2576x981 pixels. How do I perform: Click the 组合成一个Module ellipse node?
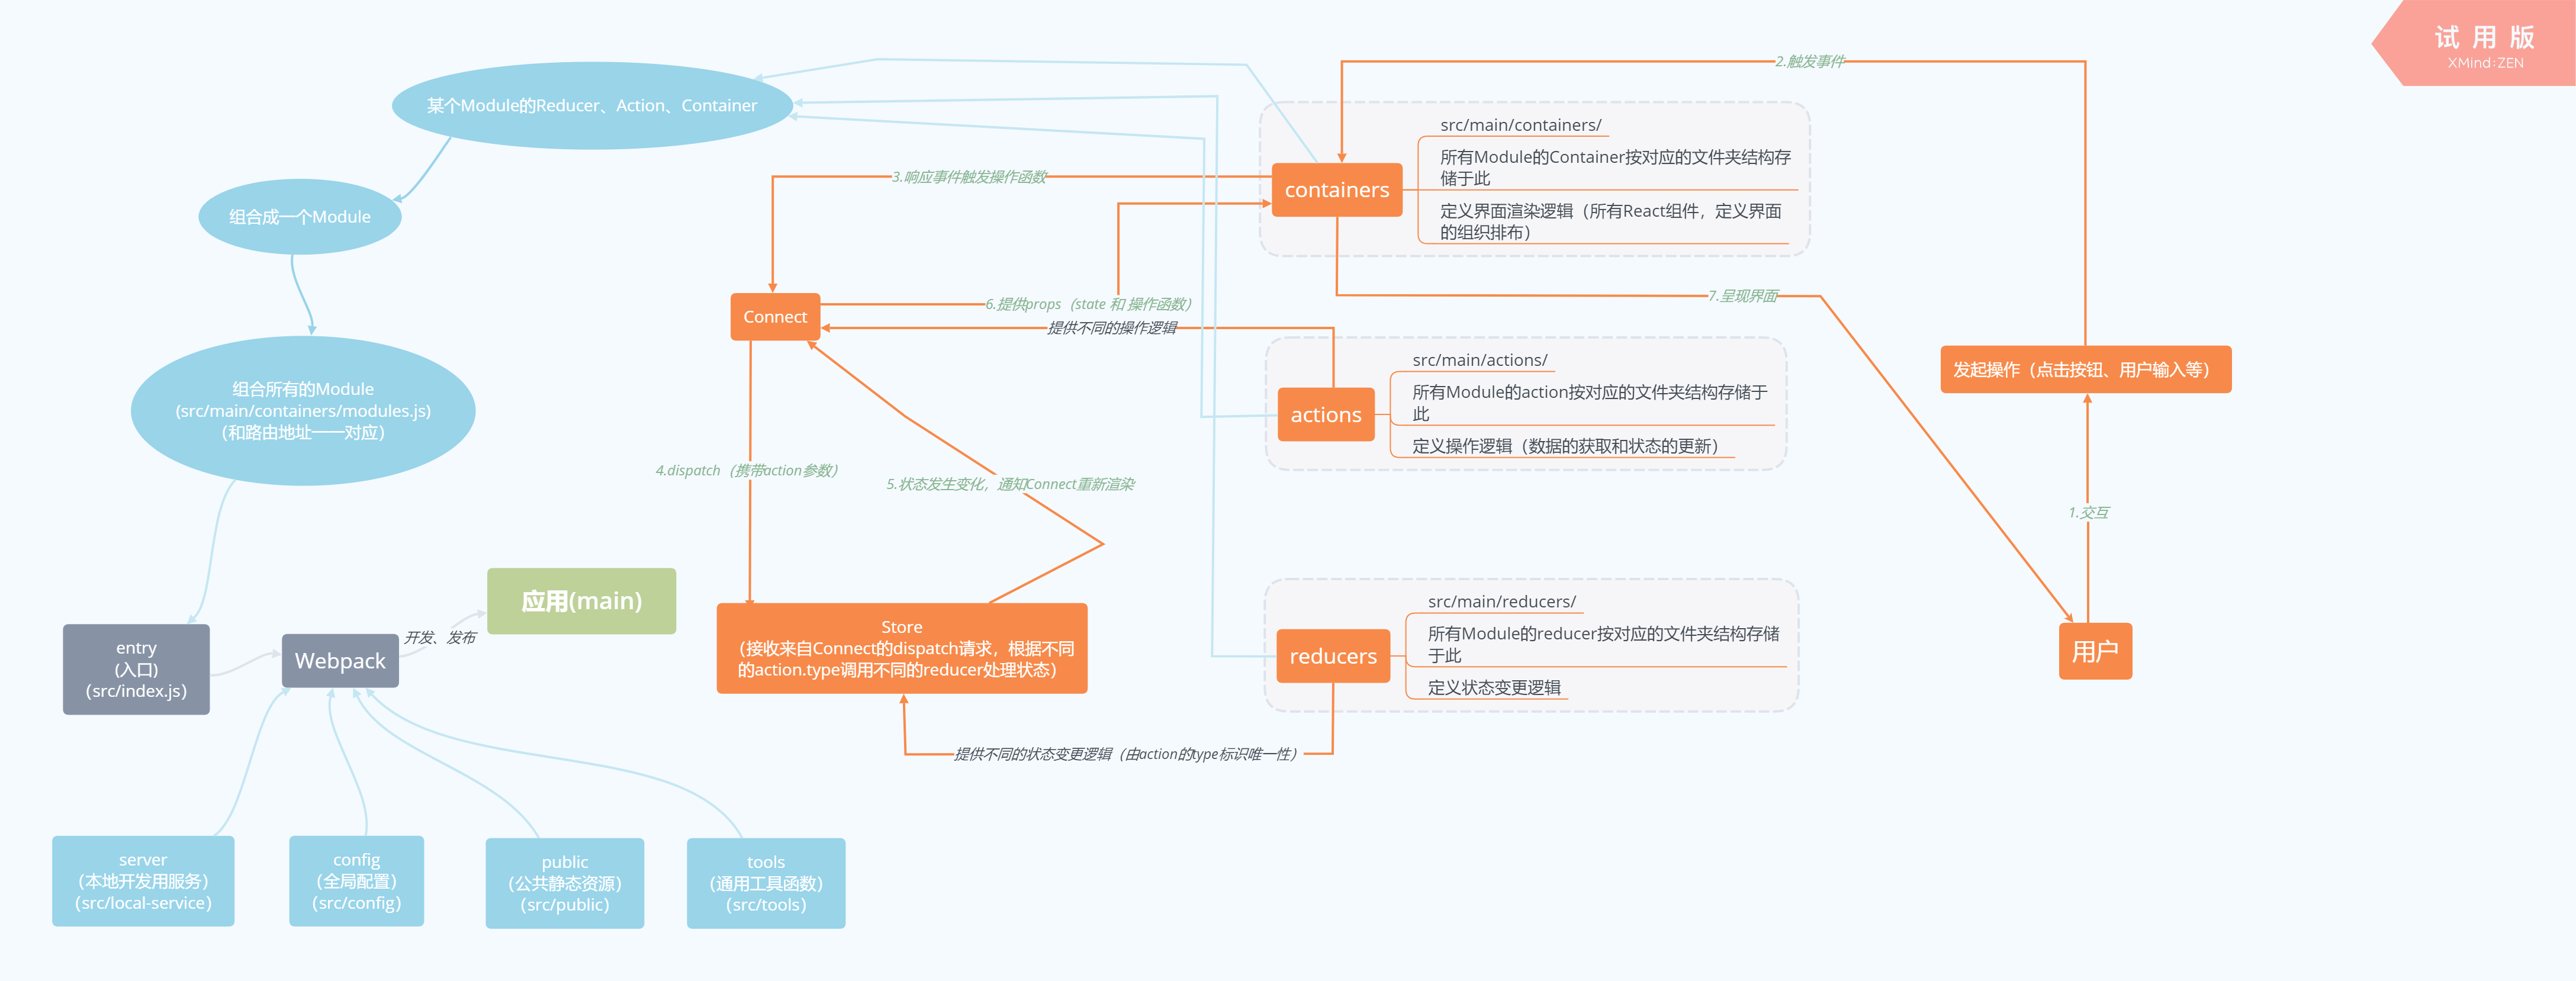point(279,214)
